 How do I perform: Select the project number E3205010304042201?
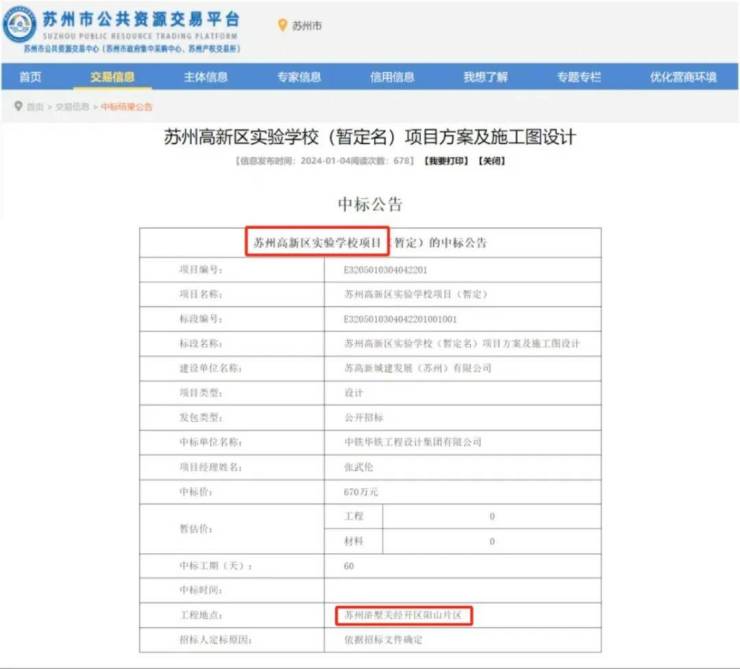[386, 270]
